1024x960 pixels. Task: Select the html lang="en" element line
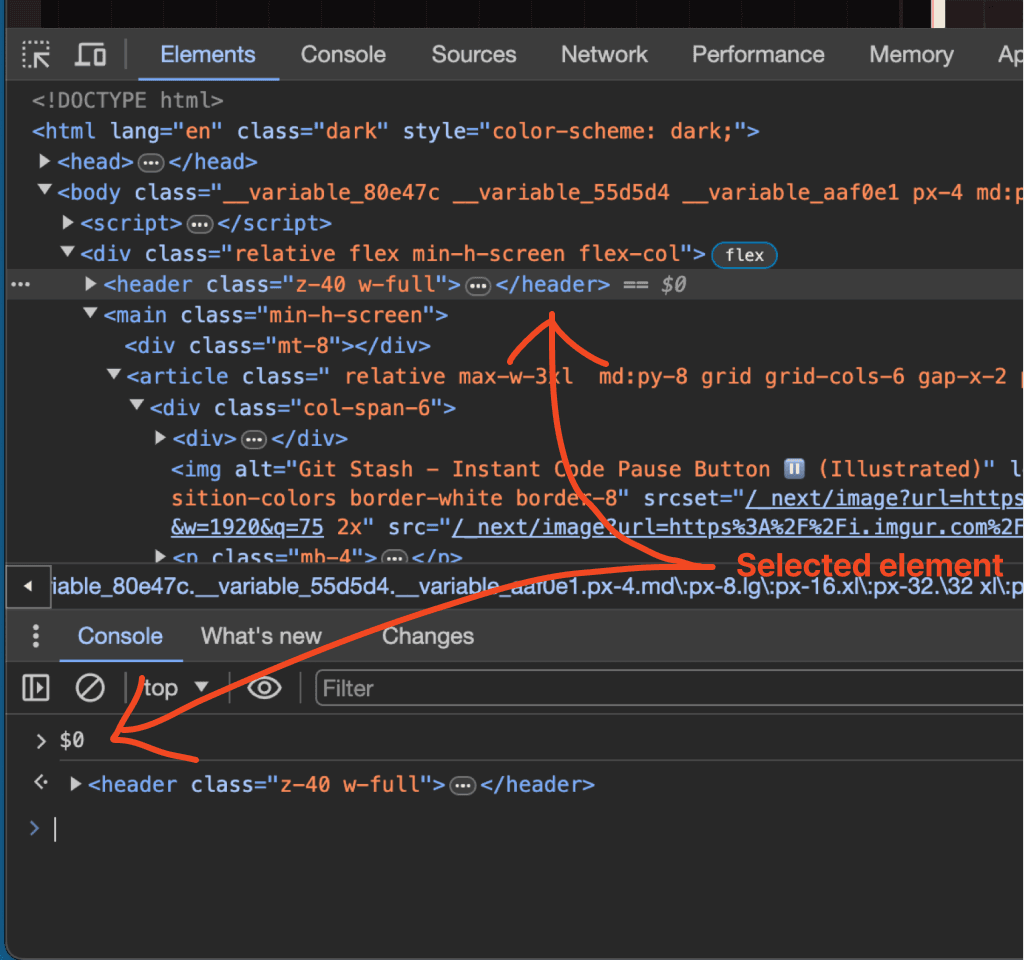[x=396, y=131]
